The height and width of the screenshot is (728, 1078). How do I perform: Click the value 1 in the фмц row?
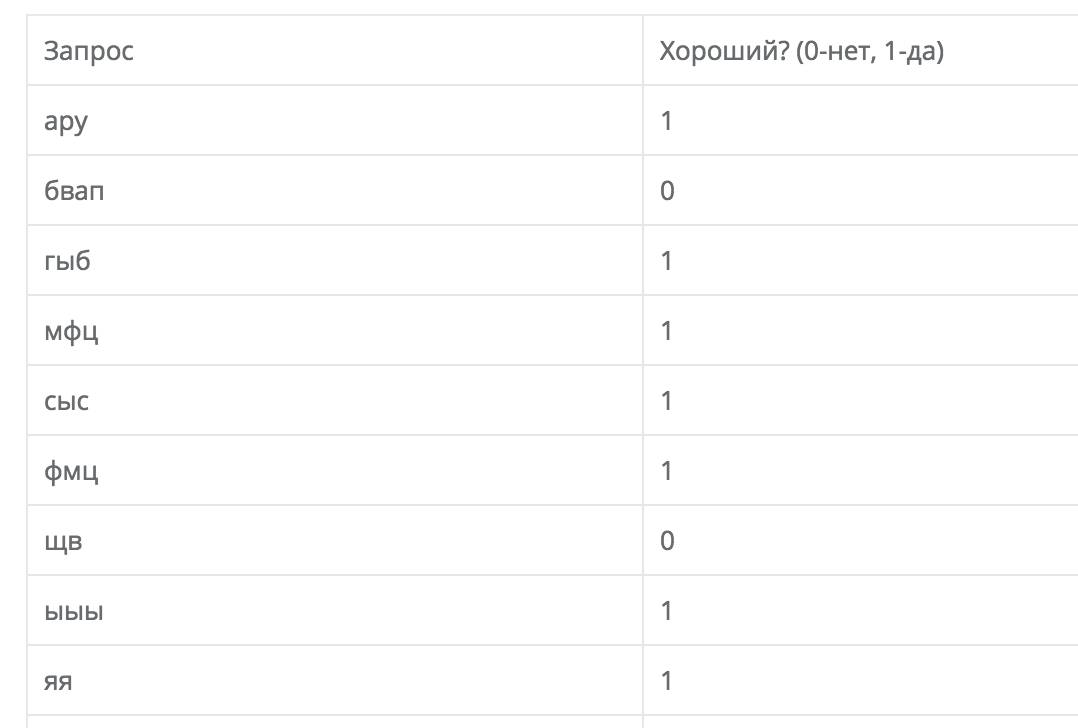(x=667, y=471)
